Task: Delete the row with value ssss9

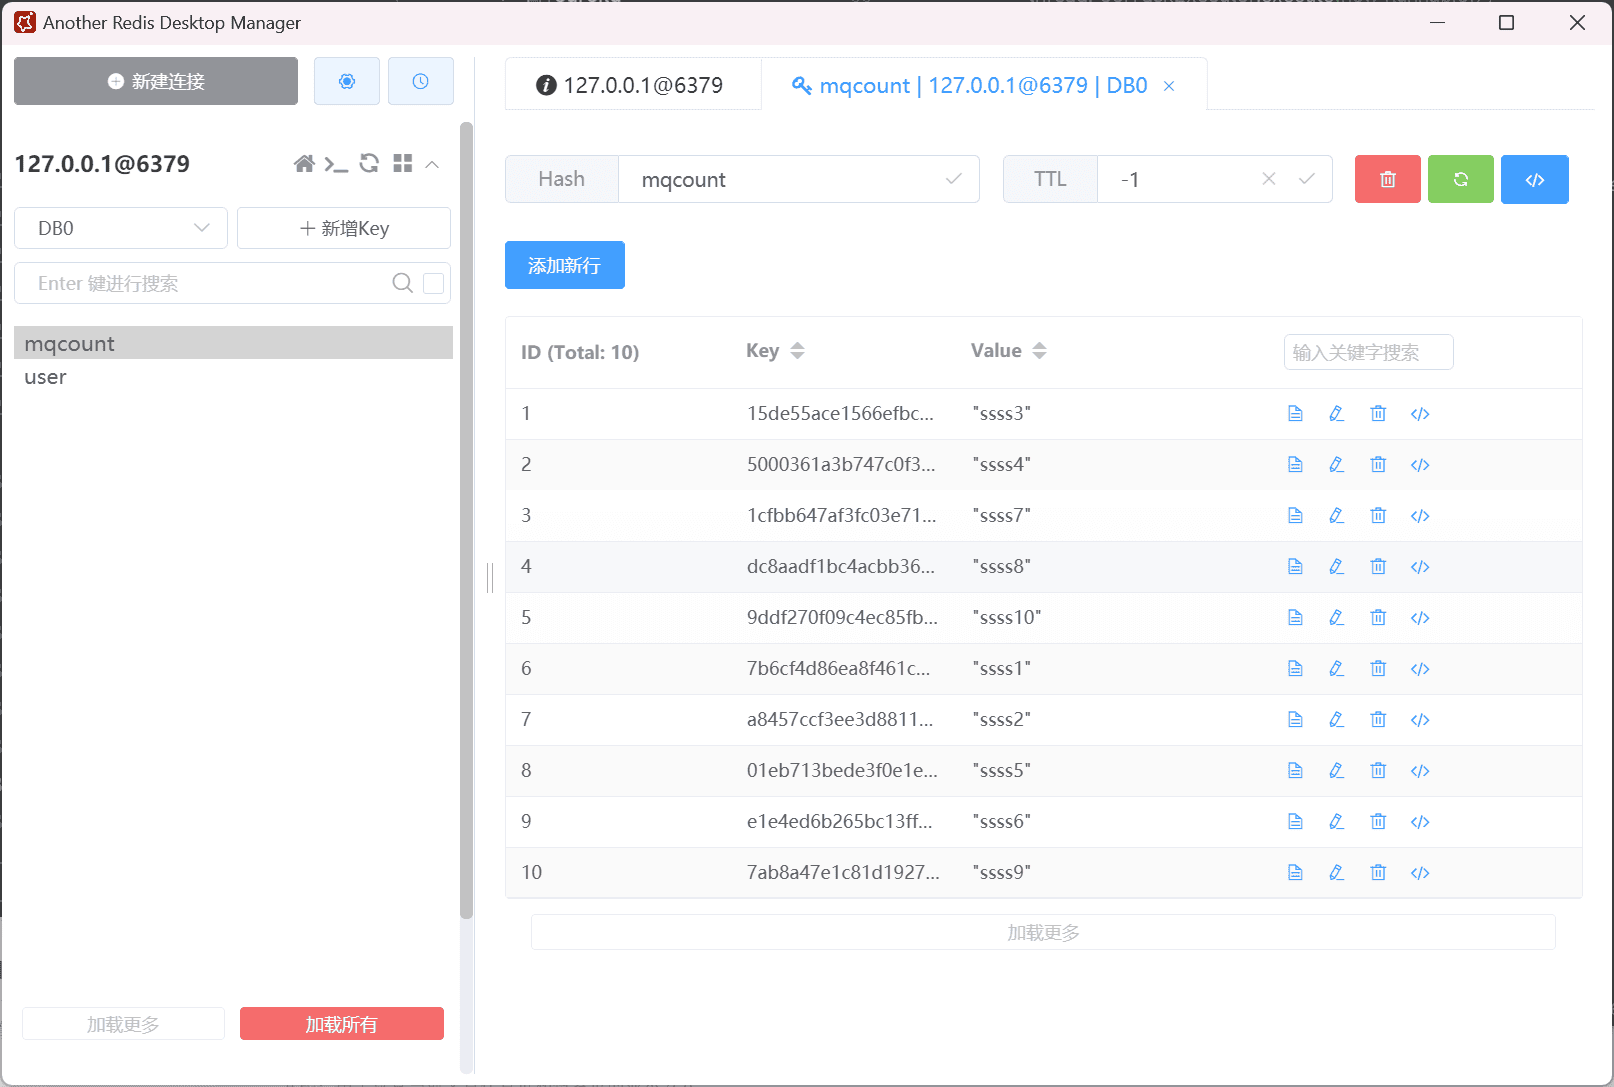Action: pyautogui.click(x=1378, y=873)
